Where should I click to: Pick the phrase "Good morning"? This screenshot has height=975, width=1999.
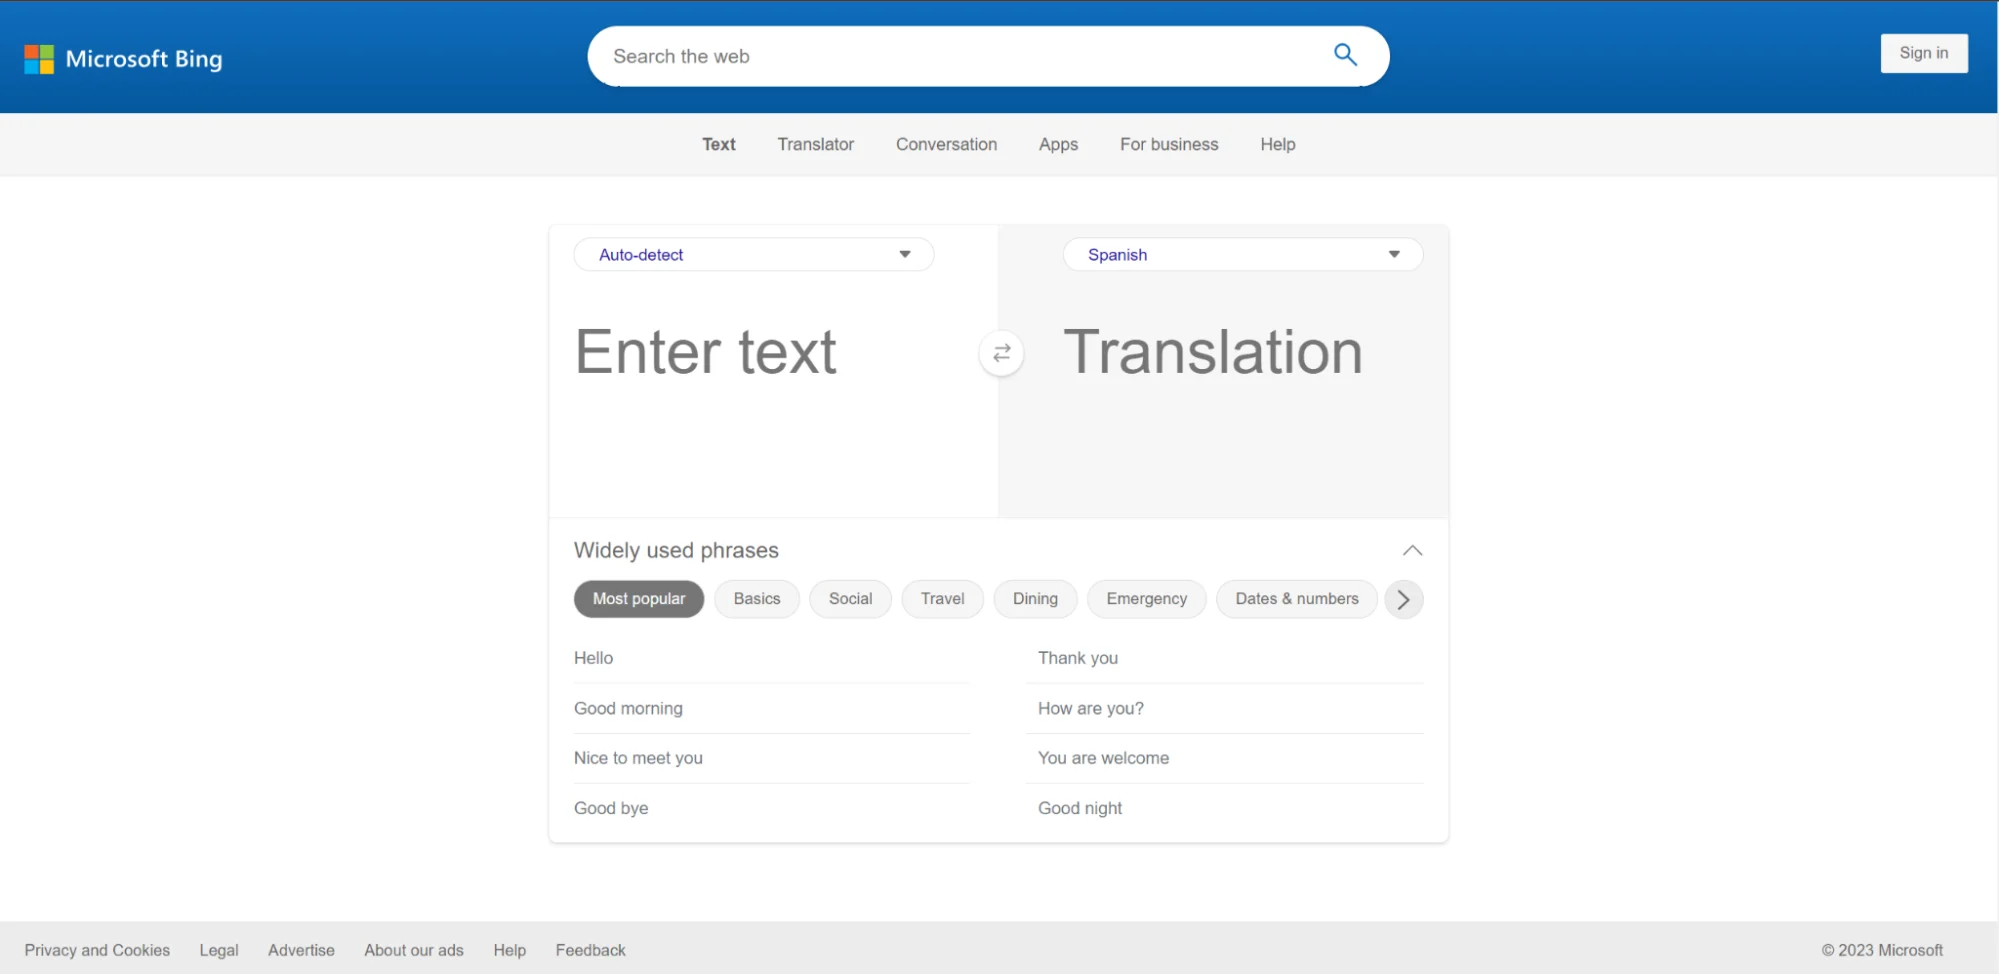click(628, 708)
